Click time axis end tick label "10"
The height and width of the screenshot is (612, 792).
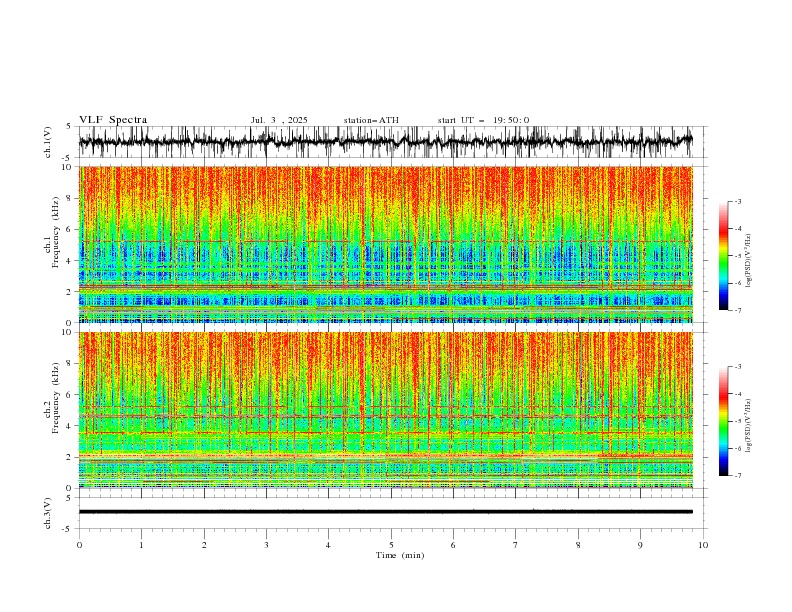click(x=703, y=545)
